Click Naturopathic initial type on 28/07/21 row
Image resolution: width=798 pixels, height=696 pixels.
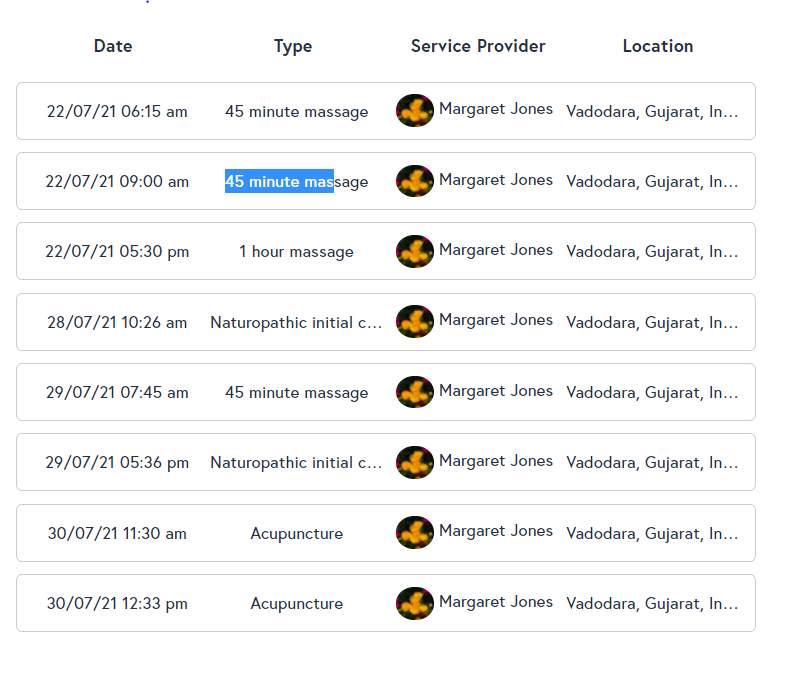pos(296,323)
